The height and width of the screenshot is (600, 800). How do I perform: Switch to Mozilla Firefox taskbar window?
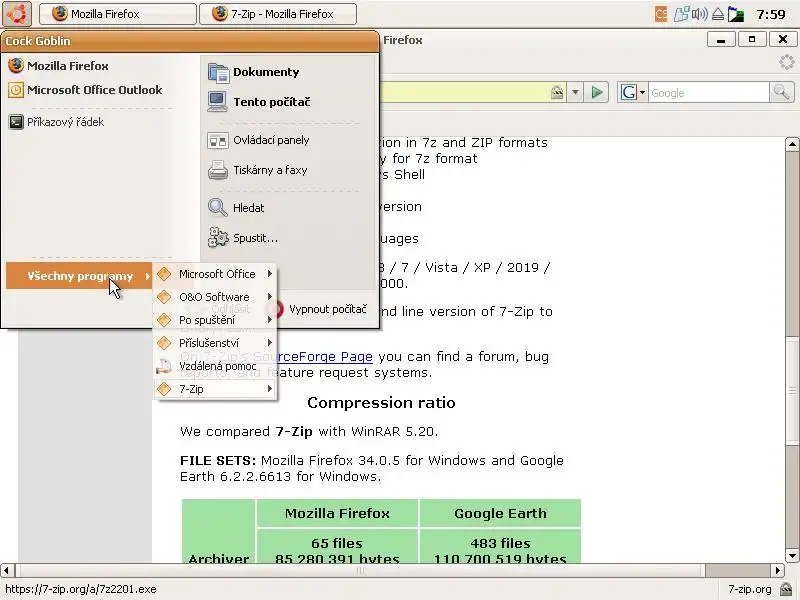click(x=117, y=14)
